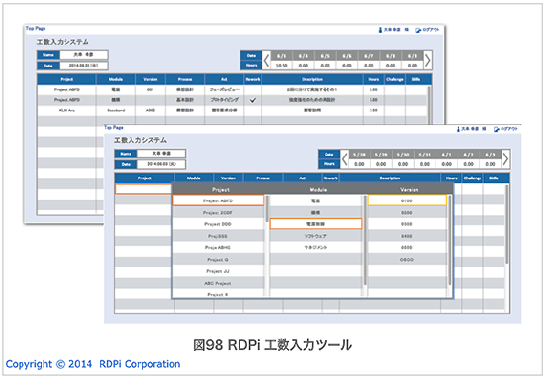Select the 6/2 date column in the front window
This screenshot has height=377, width=545.
(469, 155)
